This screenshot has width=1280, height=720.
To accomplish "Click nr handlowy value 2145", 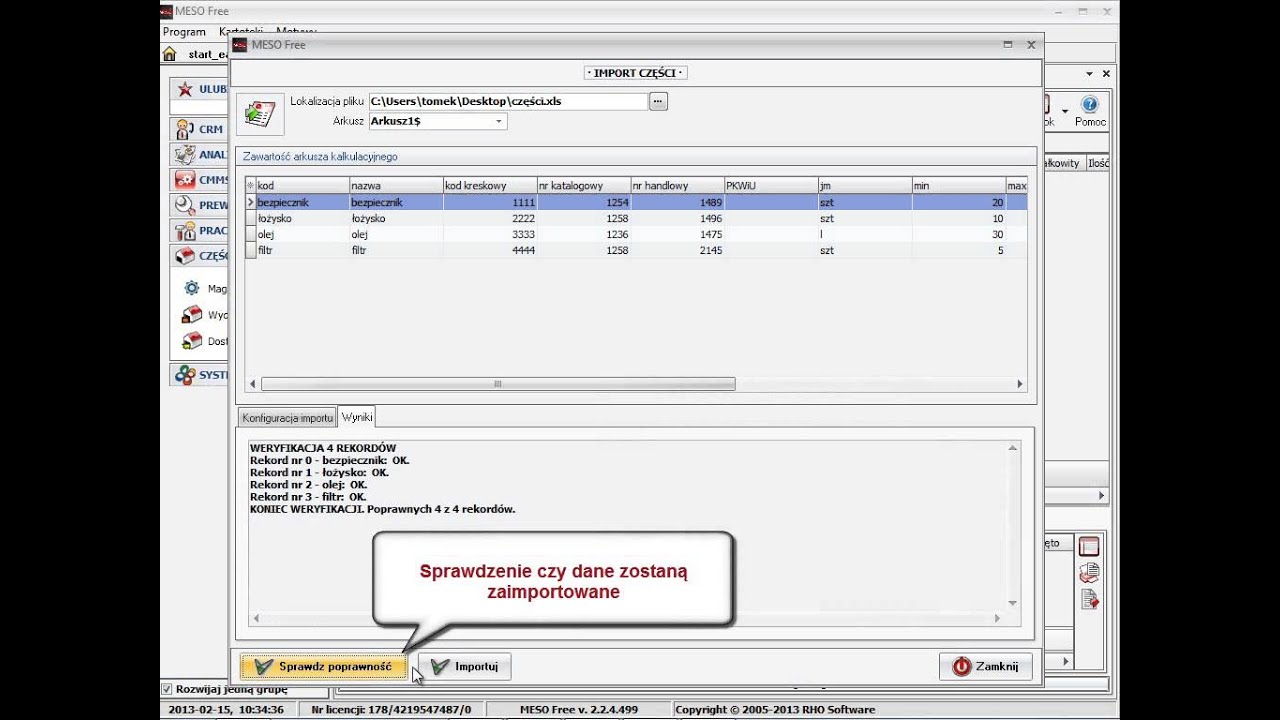I will pyautogui.click(x=709, y=250).
